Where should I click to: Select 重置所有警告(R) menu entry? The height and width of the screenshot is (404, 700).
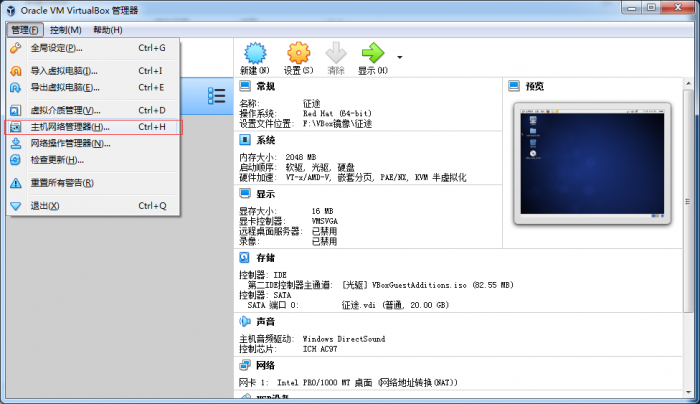tap(93, 183)
